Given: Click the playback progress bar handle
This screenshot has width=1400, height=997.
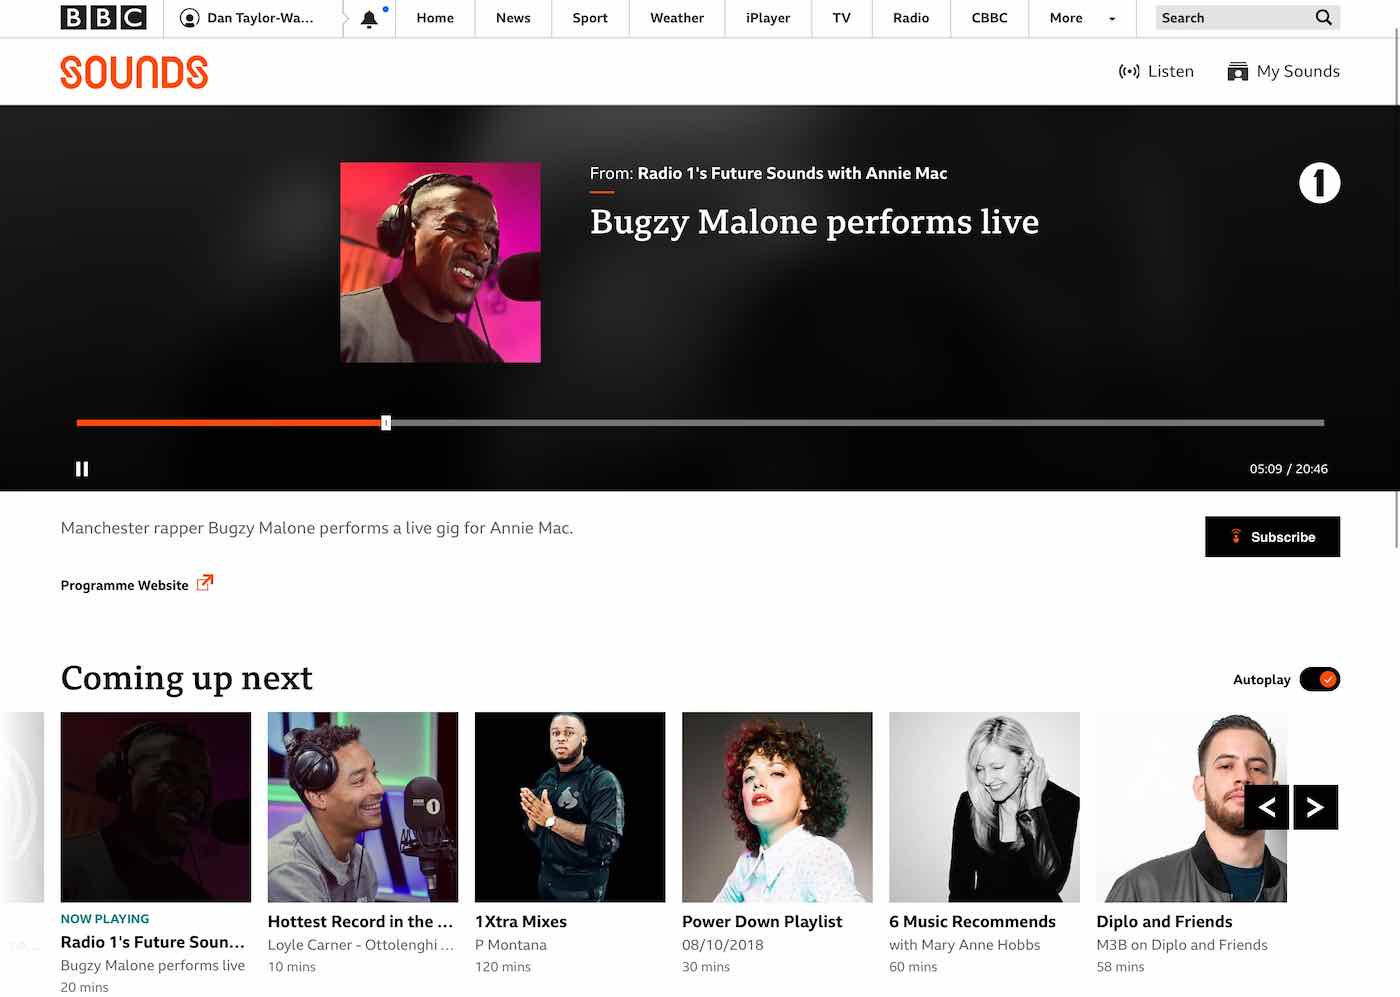Looking at the screenshot, I should pos(386,423).
